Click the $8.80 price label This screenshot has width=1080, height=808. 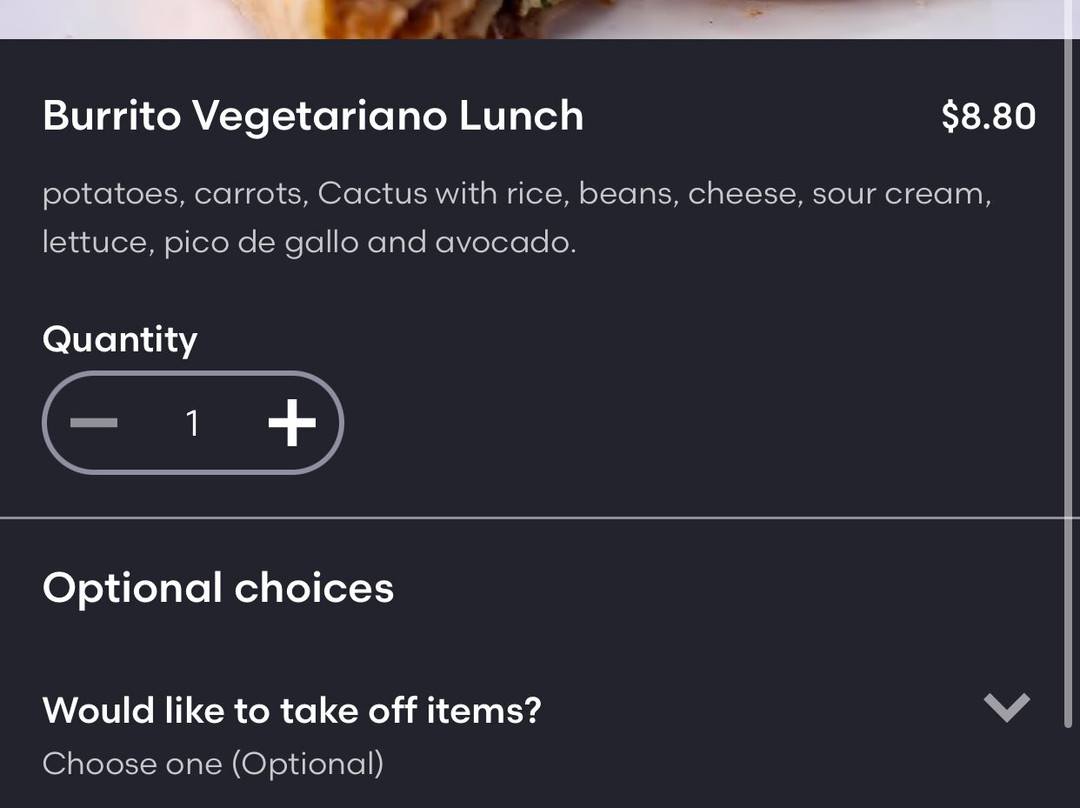(989, 115)
